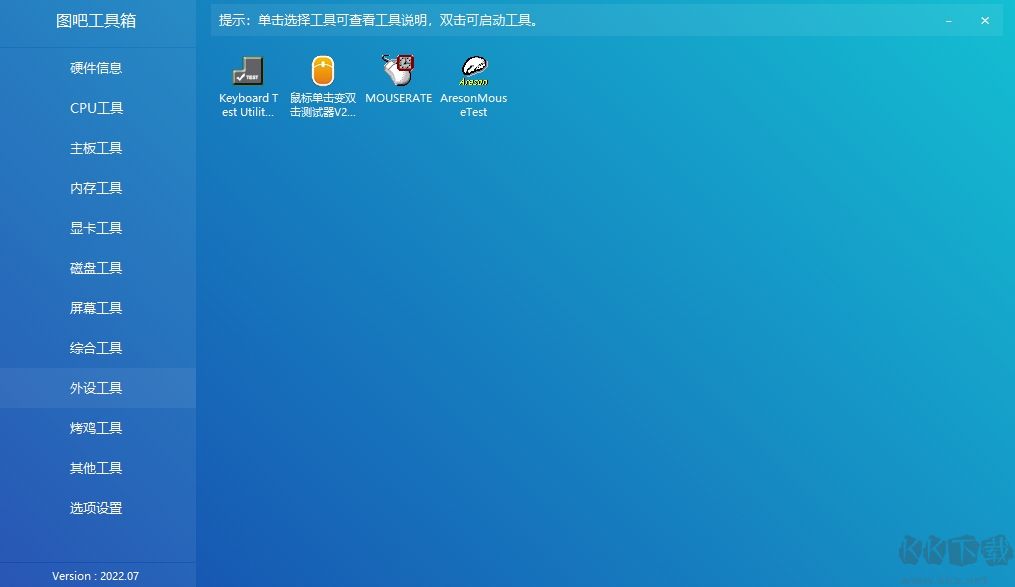The height and width of the screenshot is (587, 1015).
Task: Select the 主板工具 motherboard tools section
Action: coord(96,147)
